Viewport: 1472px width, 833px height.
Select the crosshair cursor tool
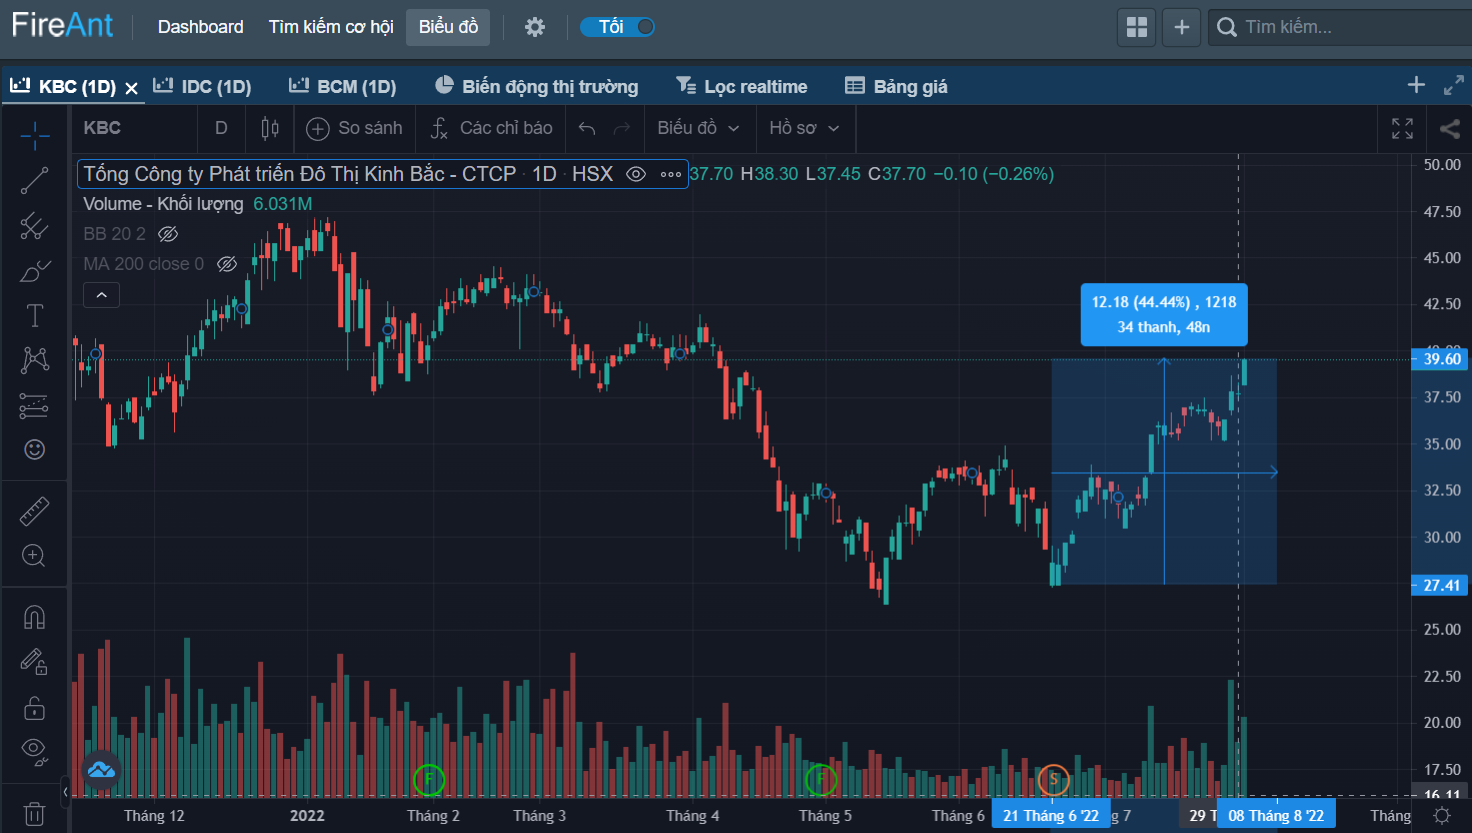click(x=35, y=135)
